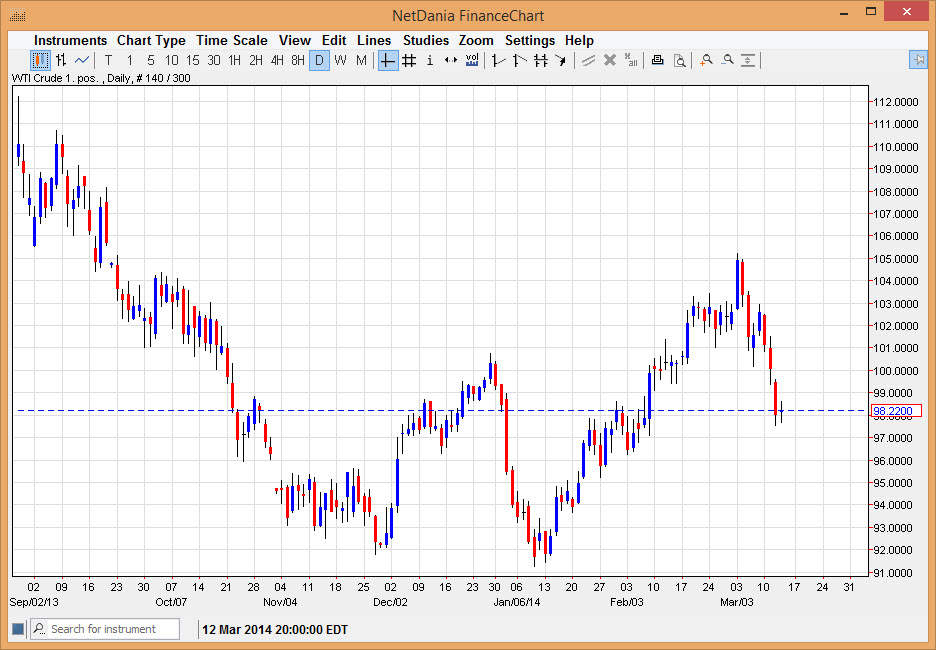The height and width of the screenshot is (650, 936).
Task: Click the Search for instrument field
Action: pos(112,629)
